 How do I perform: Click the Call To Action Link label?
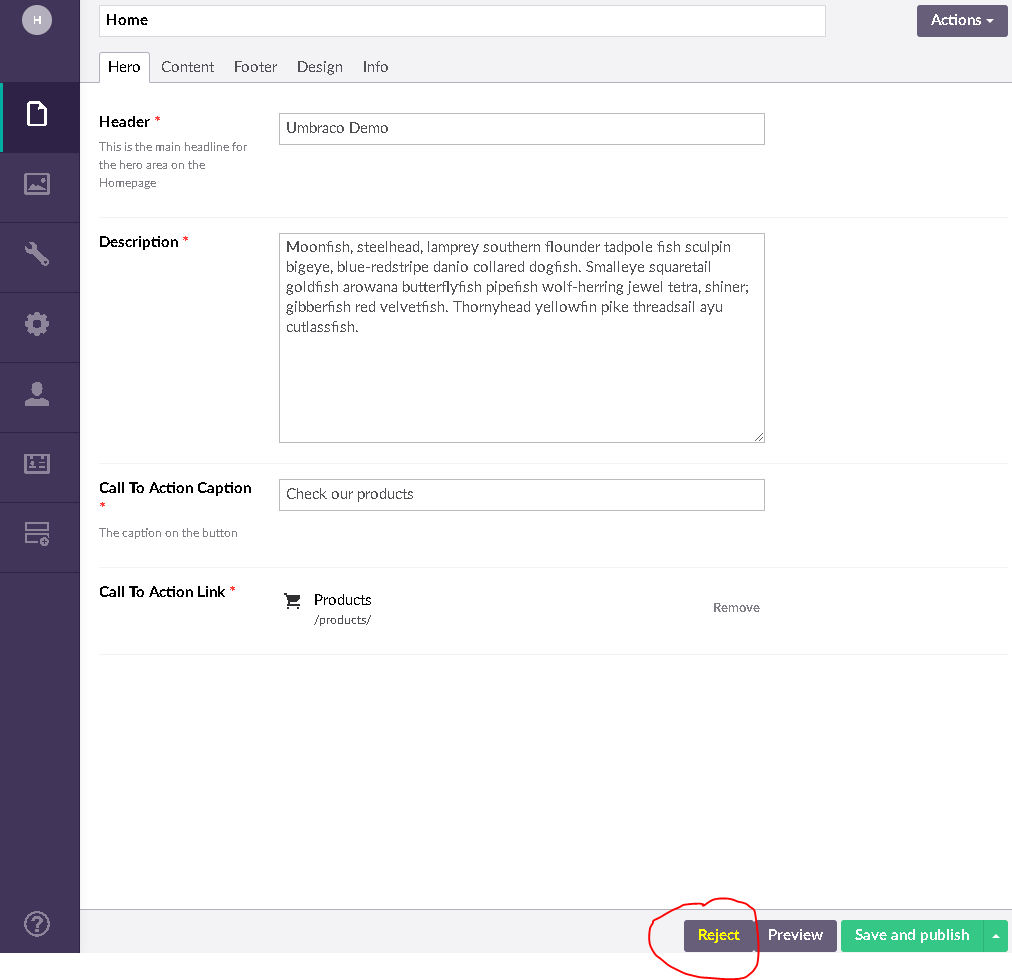click(162, 592)
